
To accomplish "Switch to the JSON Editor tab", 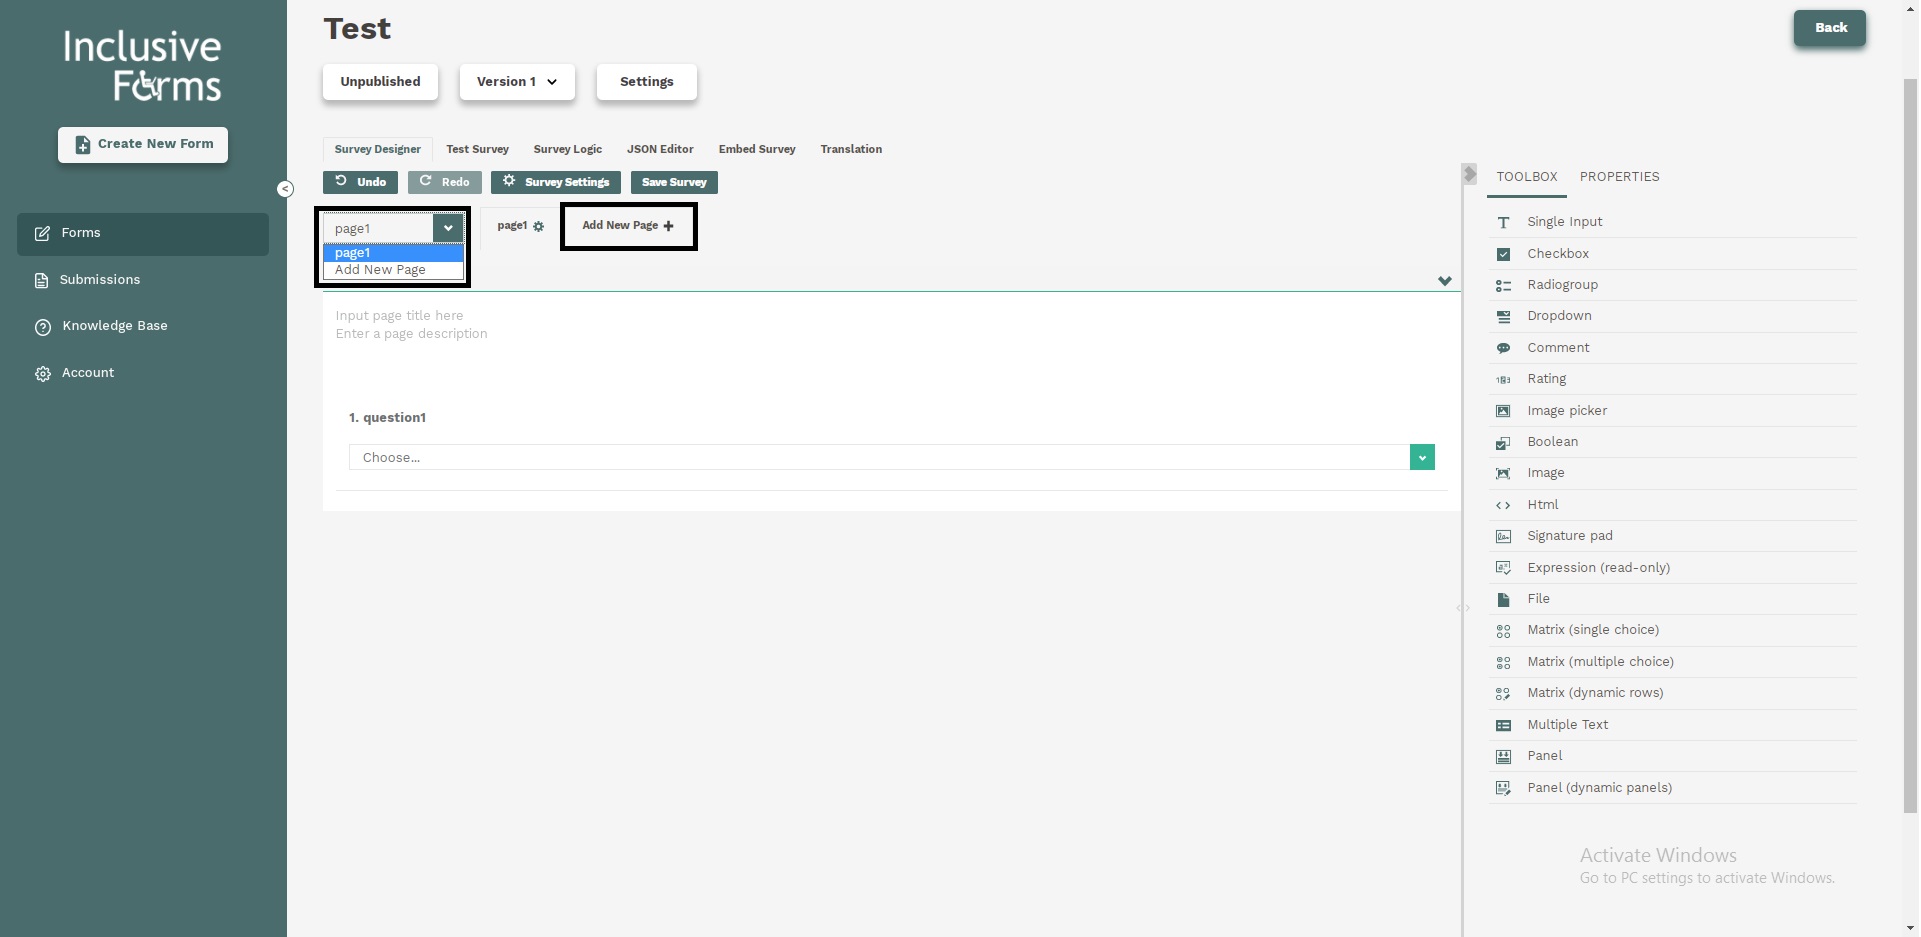I will point(660,149).
